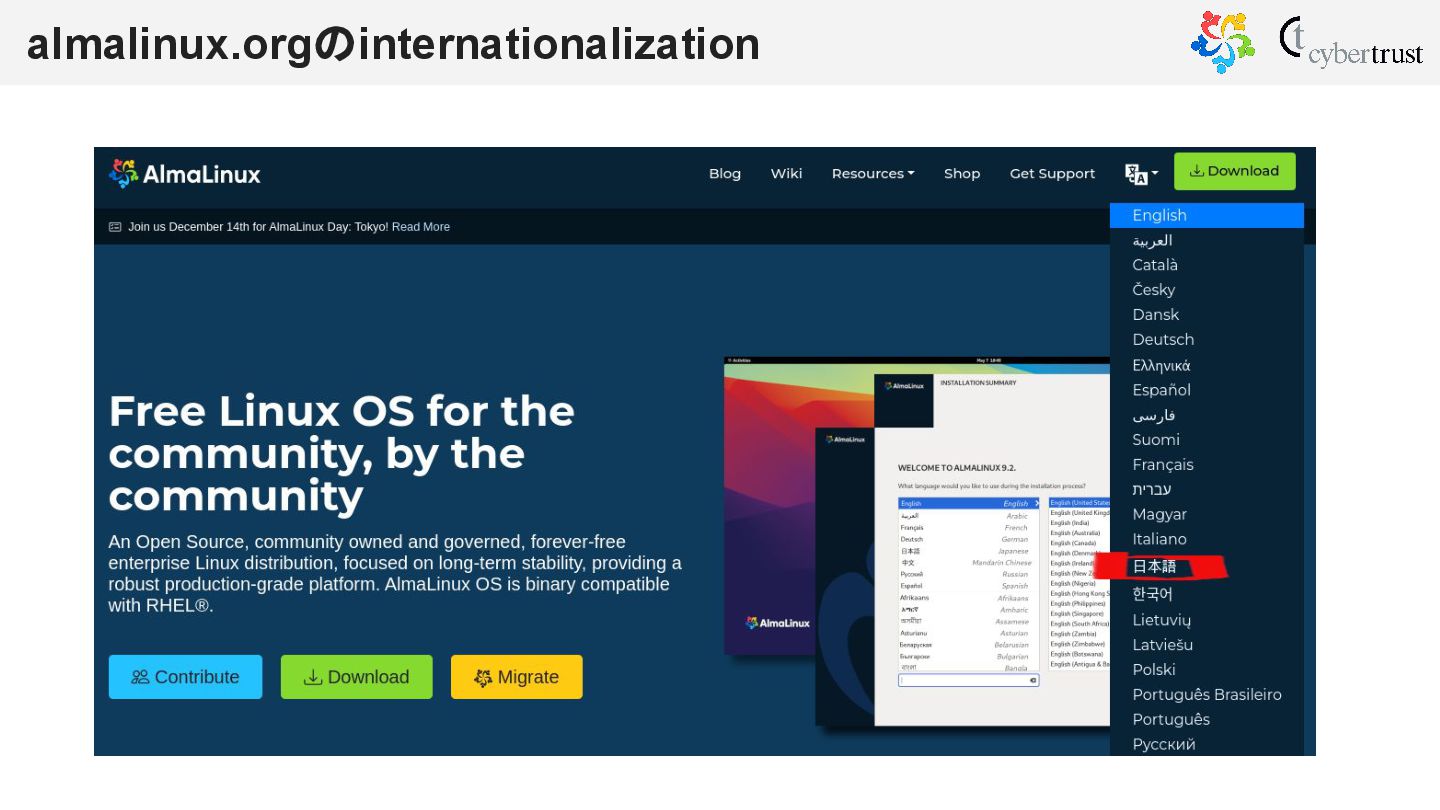This screenshot has width=1440, height=810.
Task: Click the news icon beside announcement
Action: coord(115,227)
